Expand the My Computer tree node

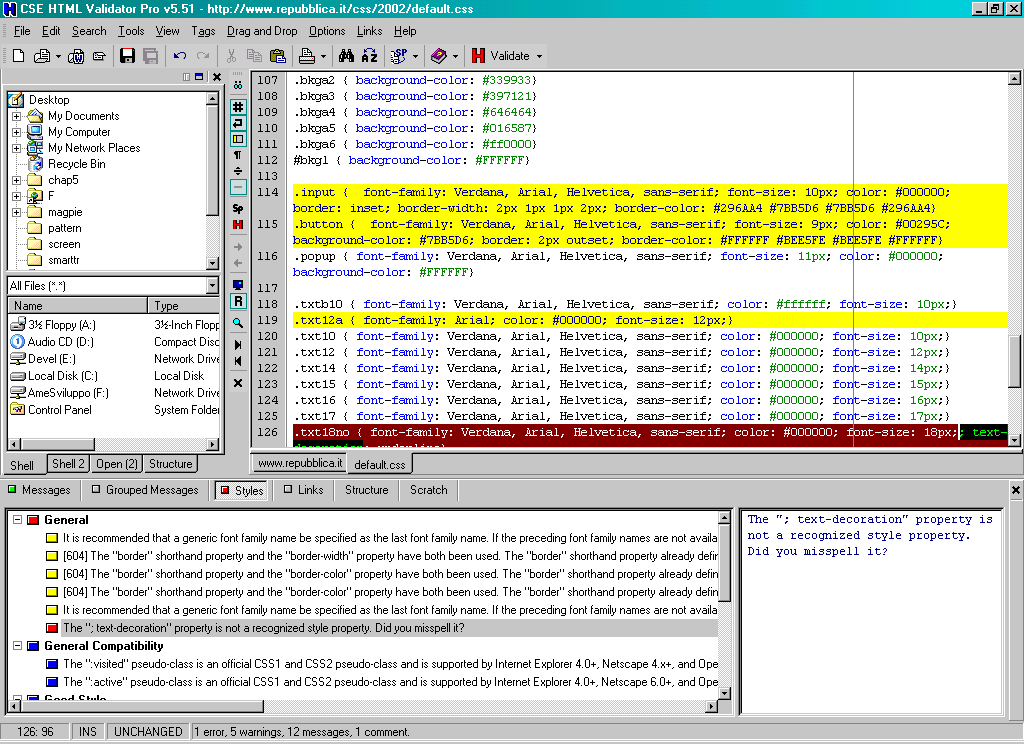[x=16, y=132]
